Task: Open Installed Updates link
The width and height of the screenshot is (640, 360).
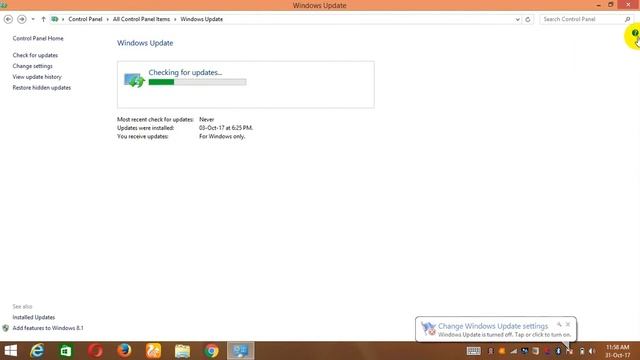Action: pos(33,317)
